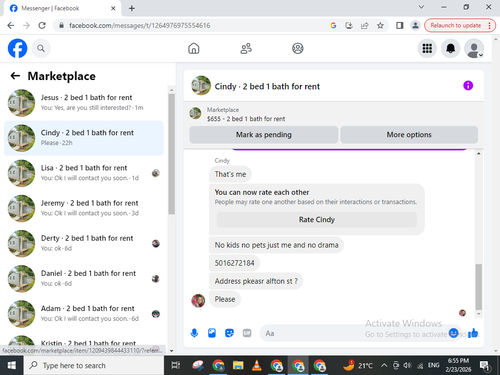Open the Friends icon in top navigation
Screen dimensions: 500x375
point(246,49)
